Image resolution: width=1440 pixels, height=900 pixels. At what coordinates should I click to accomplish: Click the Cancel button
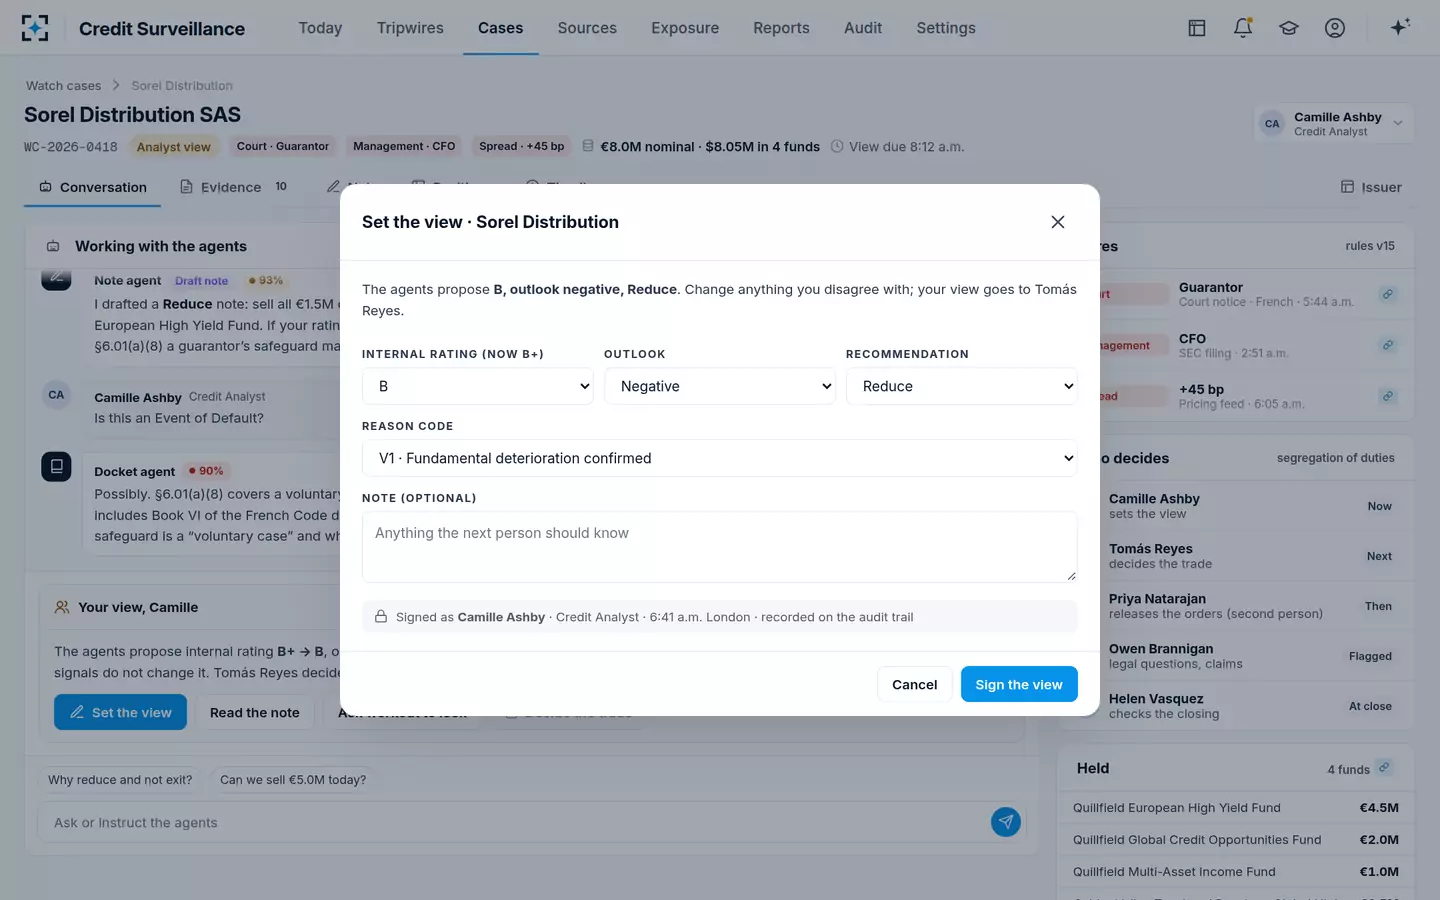915,684
